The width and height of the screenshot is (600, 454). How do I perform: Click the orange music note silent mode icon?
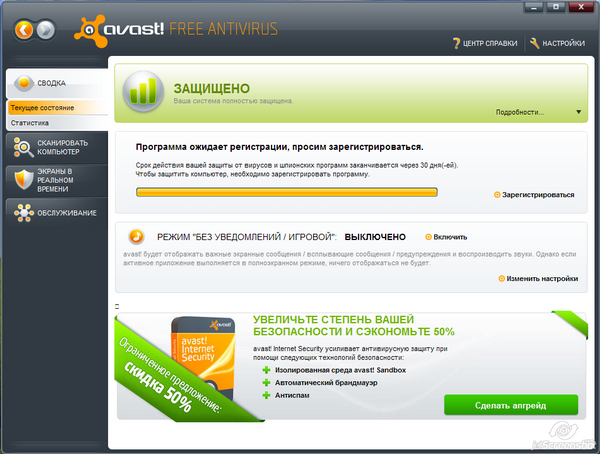[136, 237]
